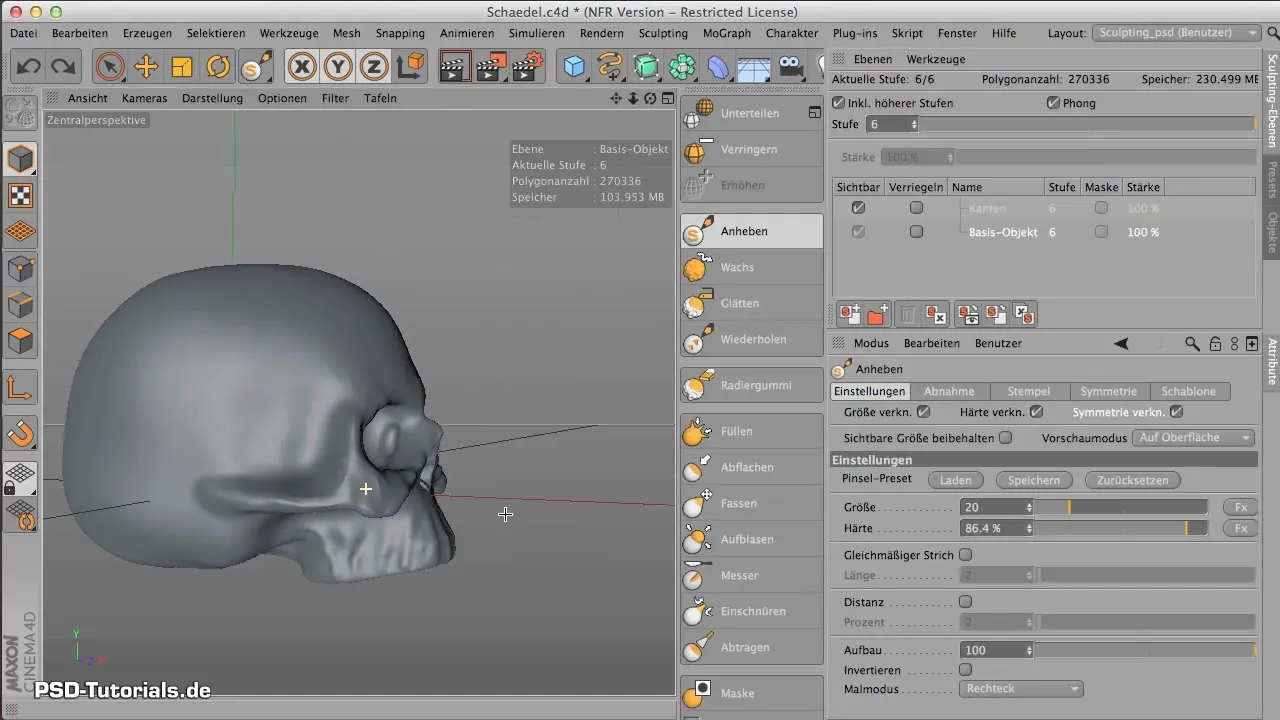Screen dimensions: 1280x720
Task: Click the Größe value stepper
Action: click(1029, 508)
